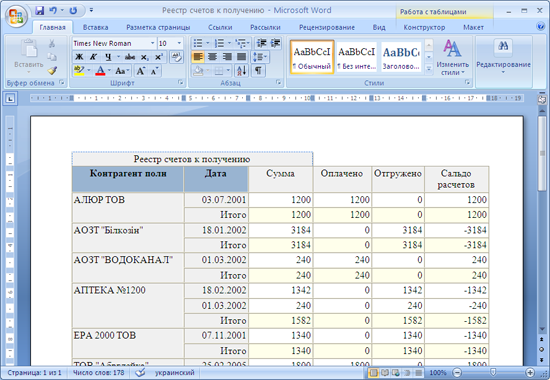Align text right

[227, 57]
